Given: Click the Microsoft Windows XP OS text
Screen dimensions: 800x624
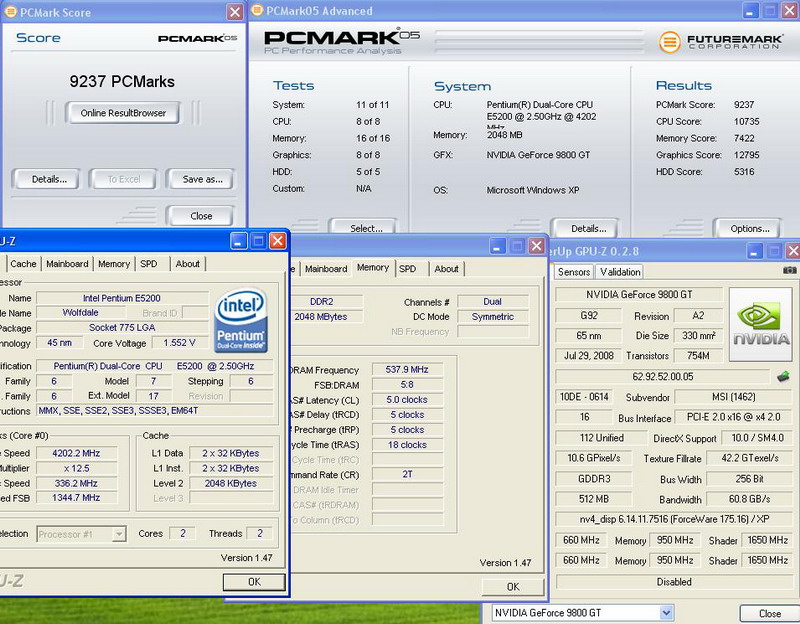Looking at the screenshot, I should pyautogui.click(x=533, y=190).
